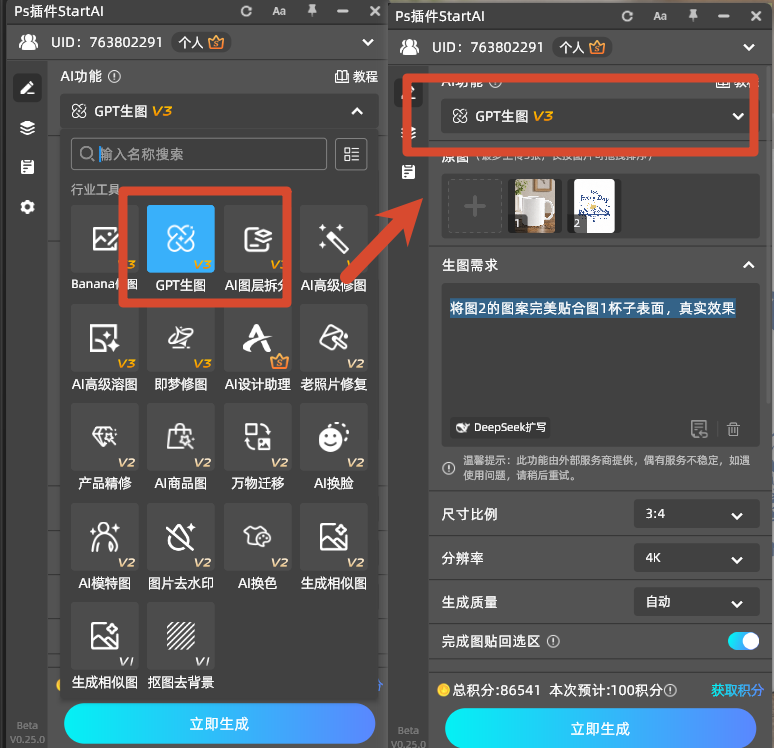Viewport: 774px width, 748px height.
Task: Open the AI高级溶图 tool
Action: tap(105, 338)
